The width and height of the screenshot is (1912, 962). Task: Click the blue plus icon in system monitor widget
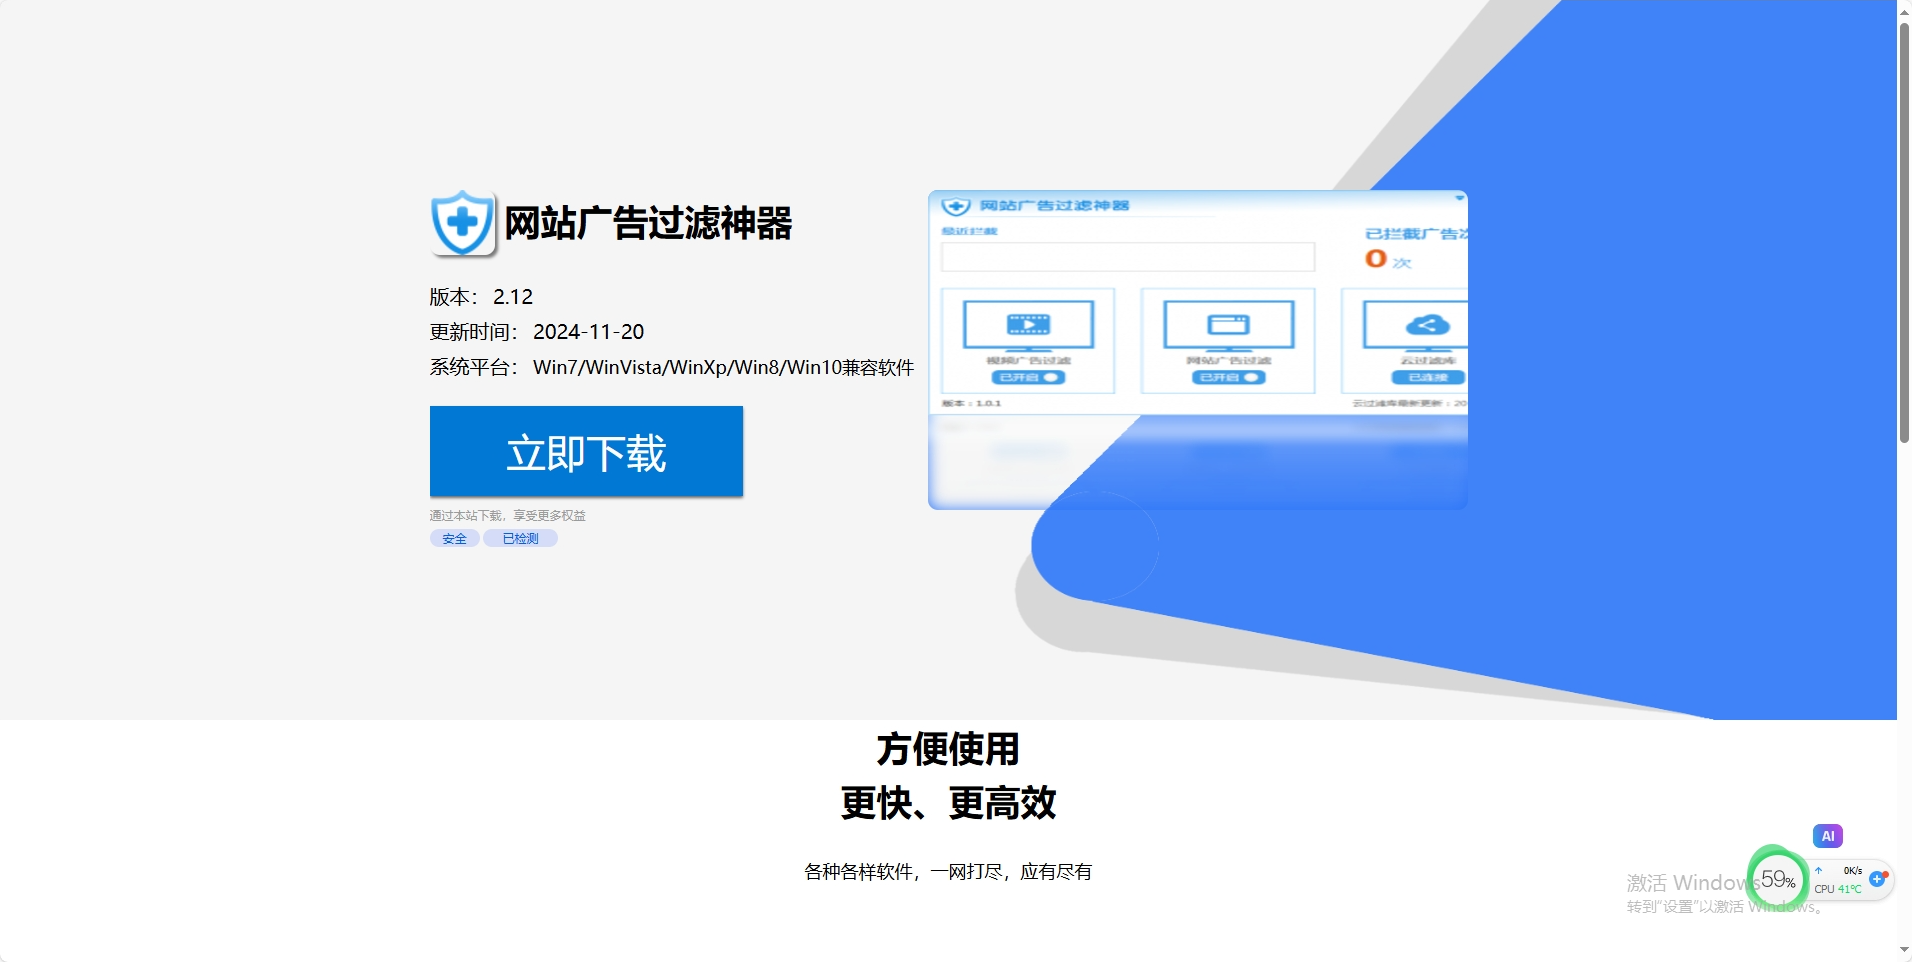point(1876,879)
